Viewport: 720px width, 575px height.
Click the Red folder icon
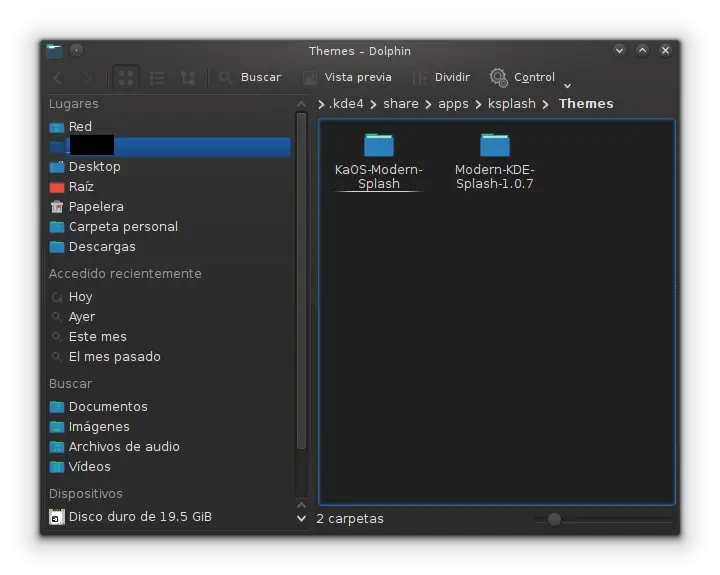click(57, 127)
